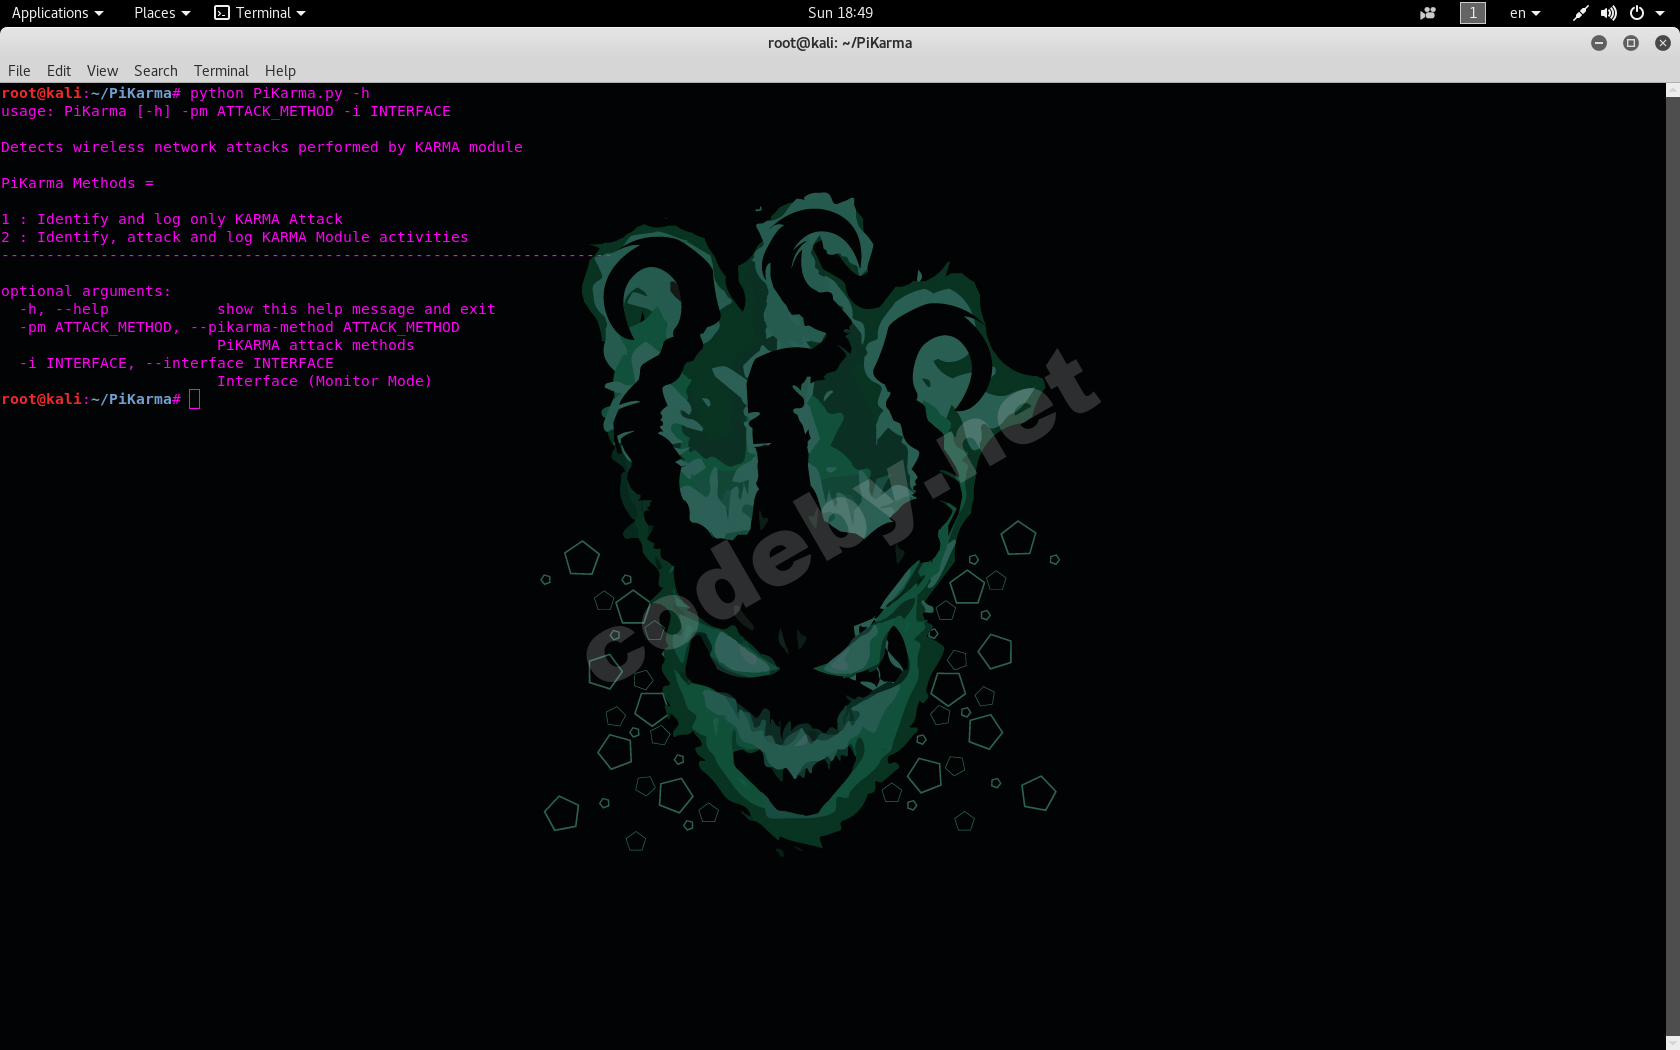Close the root@kali terminal window
The width and height of the screenshot is (1680, 1050).
pyautogui.click(x=1663, y=43)
